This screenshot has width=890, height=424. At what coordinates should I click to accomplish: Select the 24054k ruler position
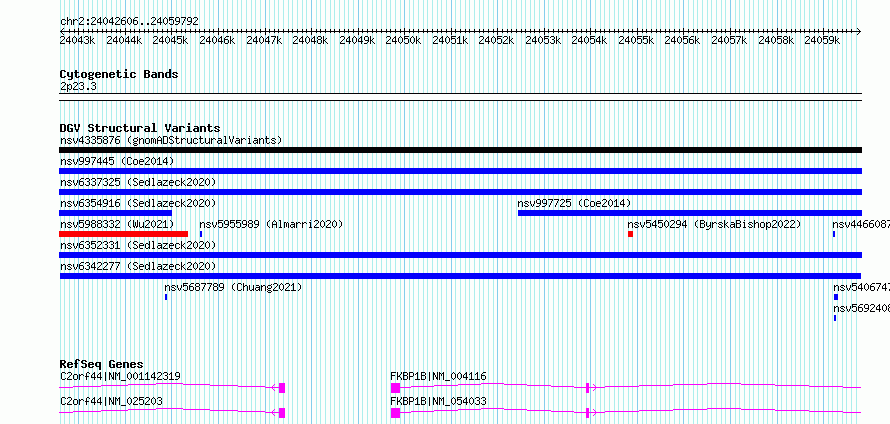[589, 40]
